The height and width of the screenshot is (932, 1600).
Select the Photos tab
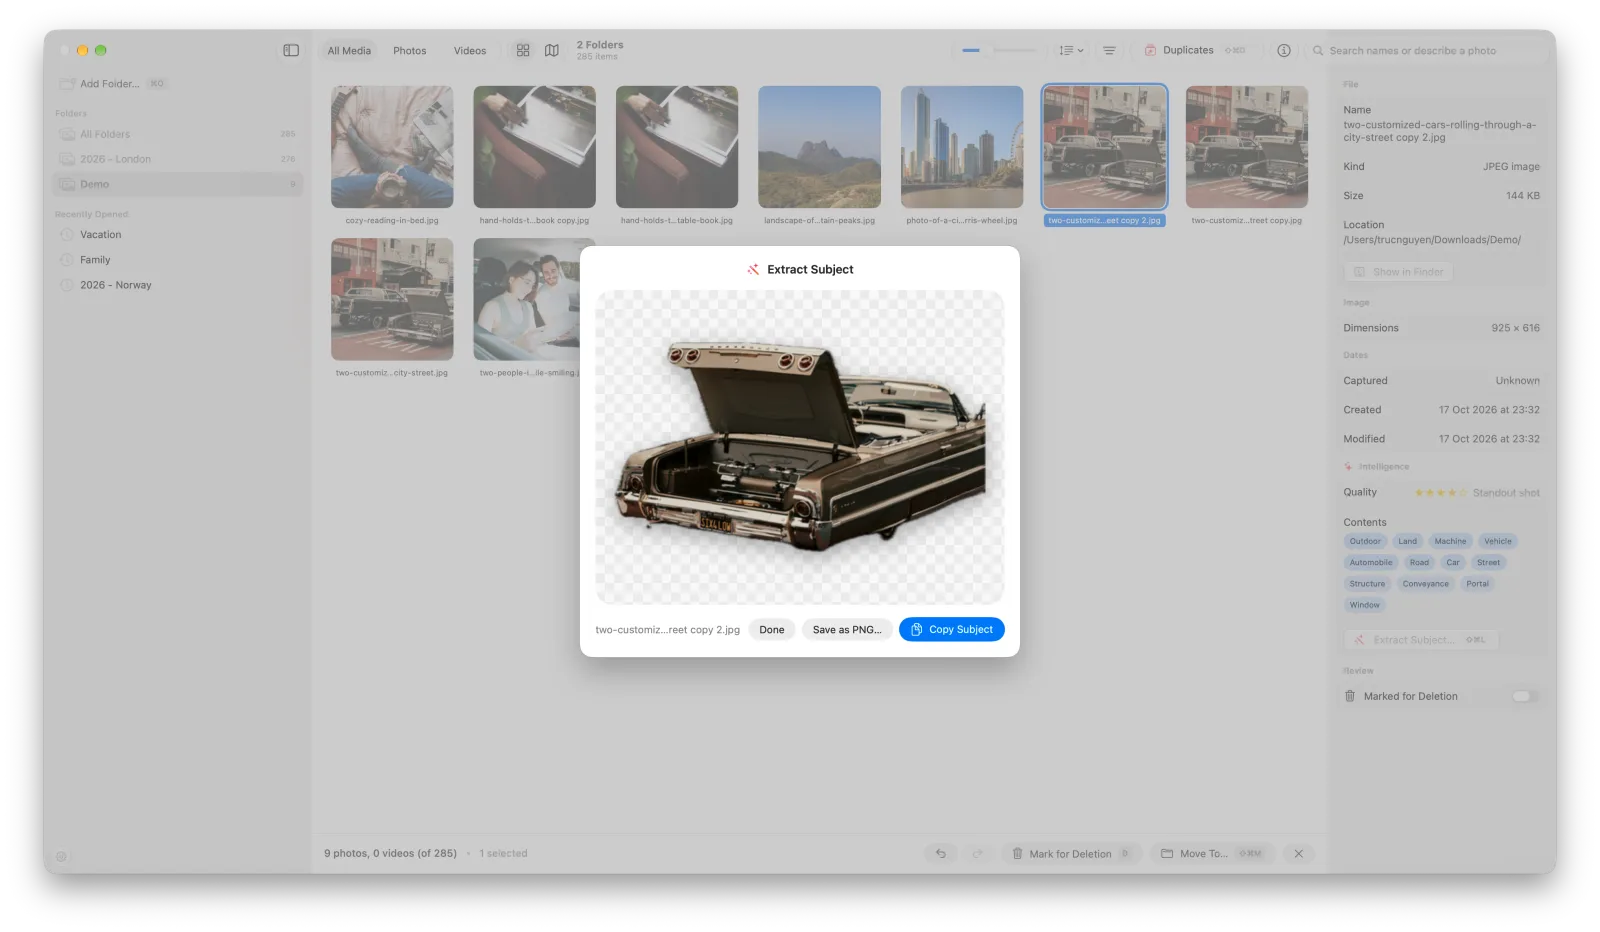point(410,50)
